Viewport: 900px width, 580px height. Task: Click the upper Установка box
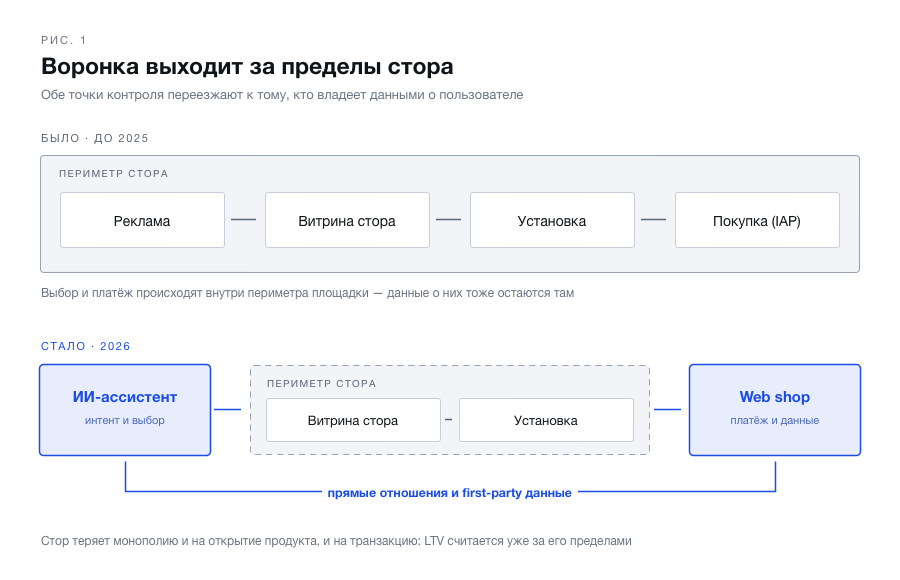(x=552, y=220)
